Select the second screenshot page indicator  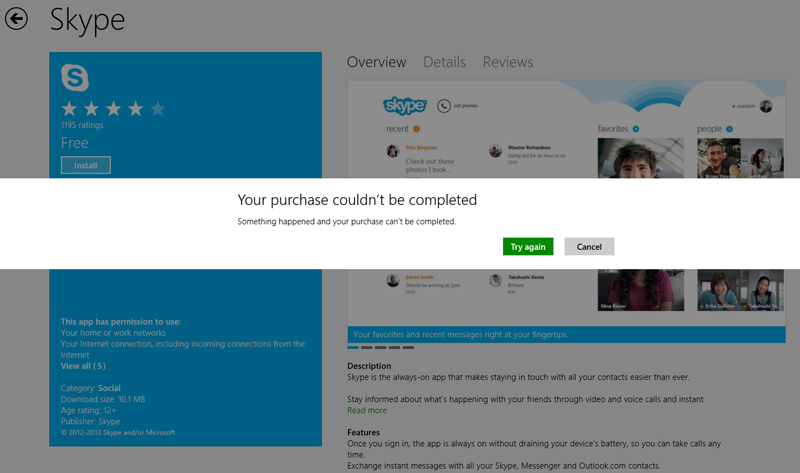pos(366,347)
